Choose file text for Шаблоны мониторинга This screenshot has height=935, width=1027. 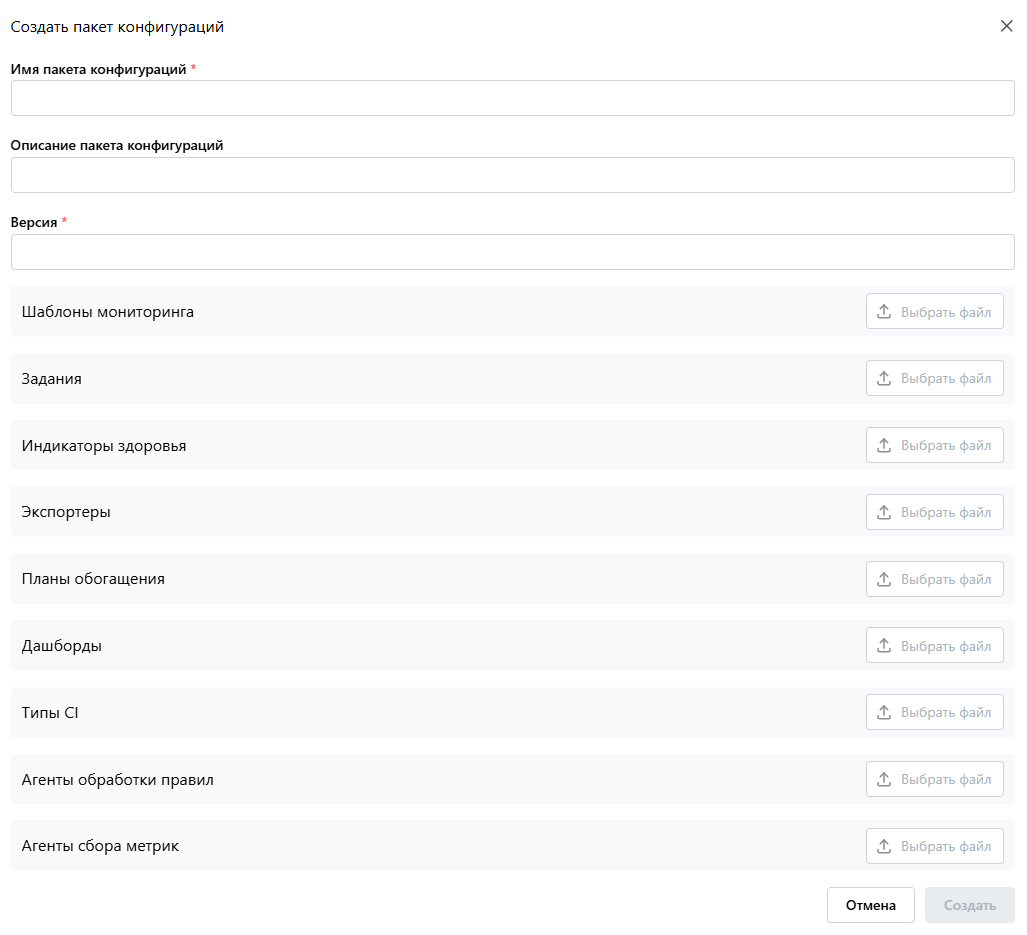946,312
